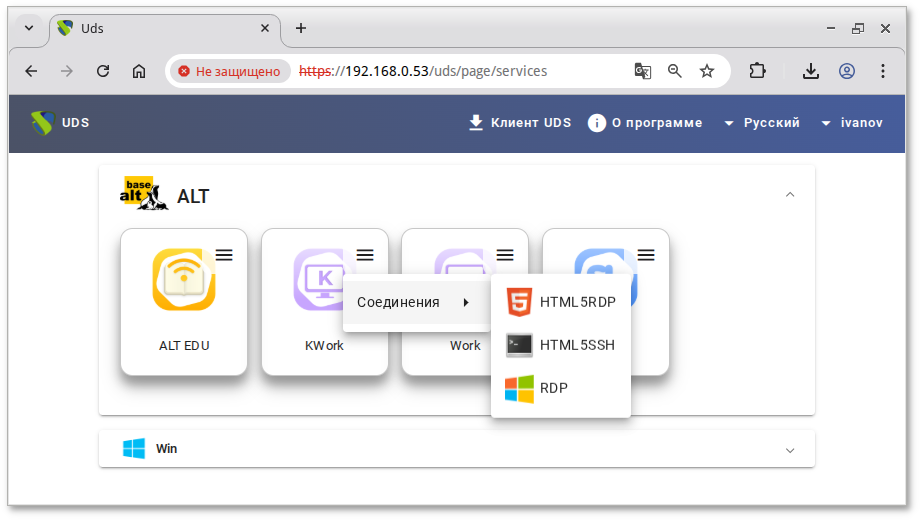Open ALT EDU card hamburger menu
This screenshot has height=520, width=920.
click(224, 255)
